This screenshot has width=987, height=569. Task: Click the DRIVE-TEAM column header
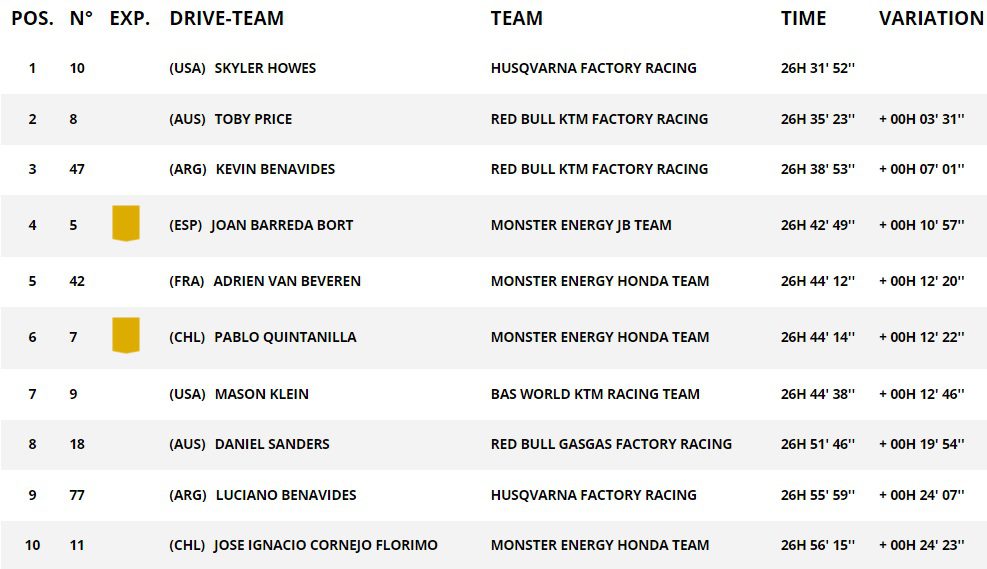click(226, 18)
